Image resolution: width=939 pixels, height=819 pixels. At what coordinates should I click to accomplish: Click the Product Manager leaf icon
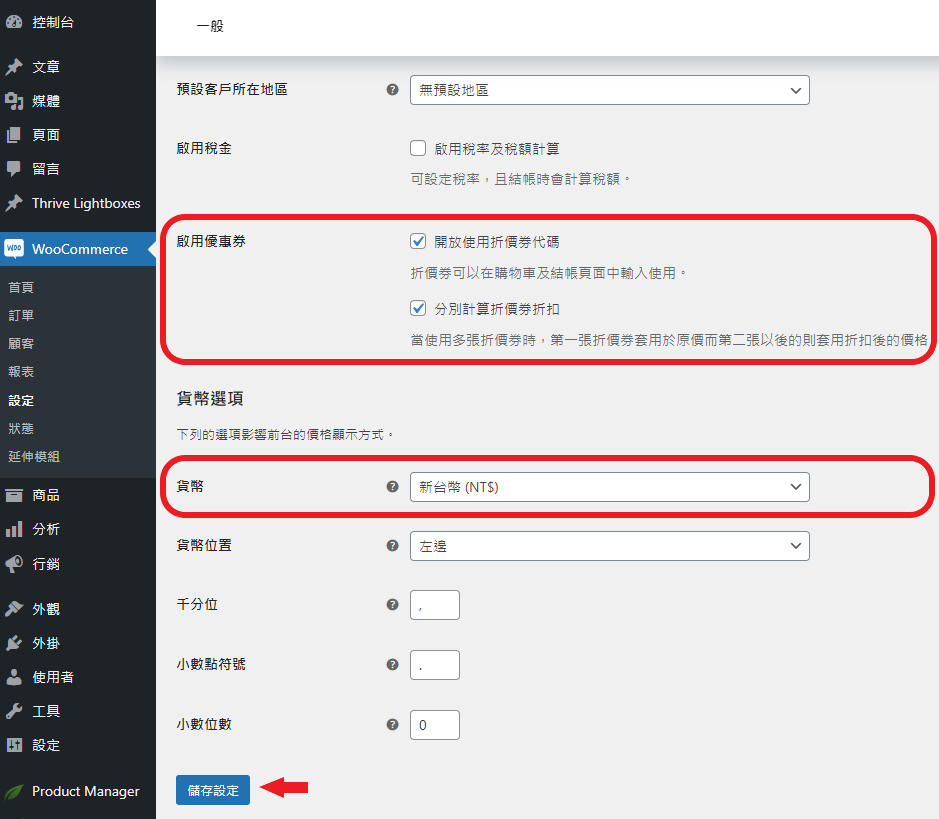(14, 791)
